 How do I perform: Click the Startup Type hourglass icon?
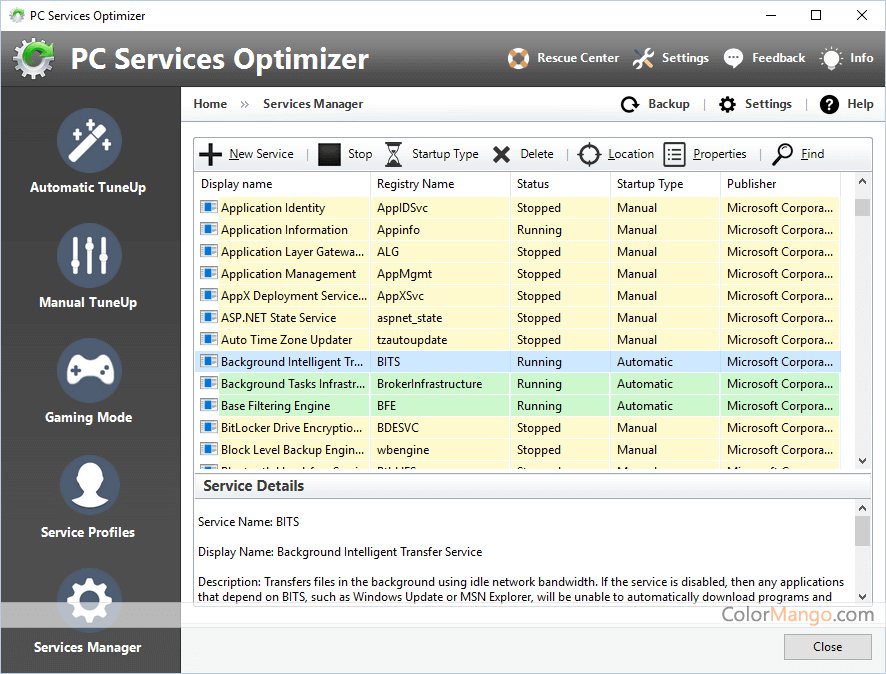pyautogui.click(x=394, y=154)
